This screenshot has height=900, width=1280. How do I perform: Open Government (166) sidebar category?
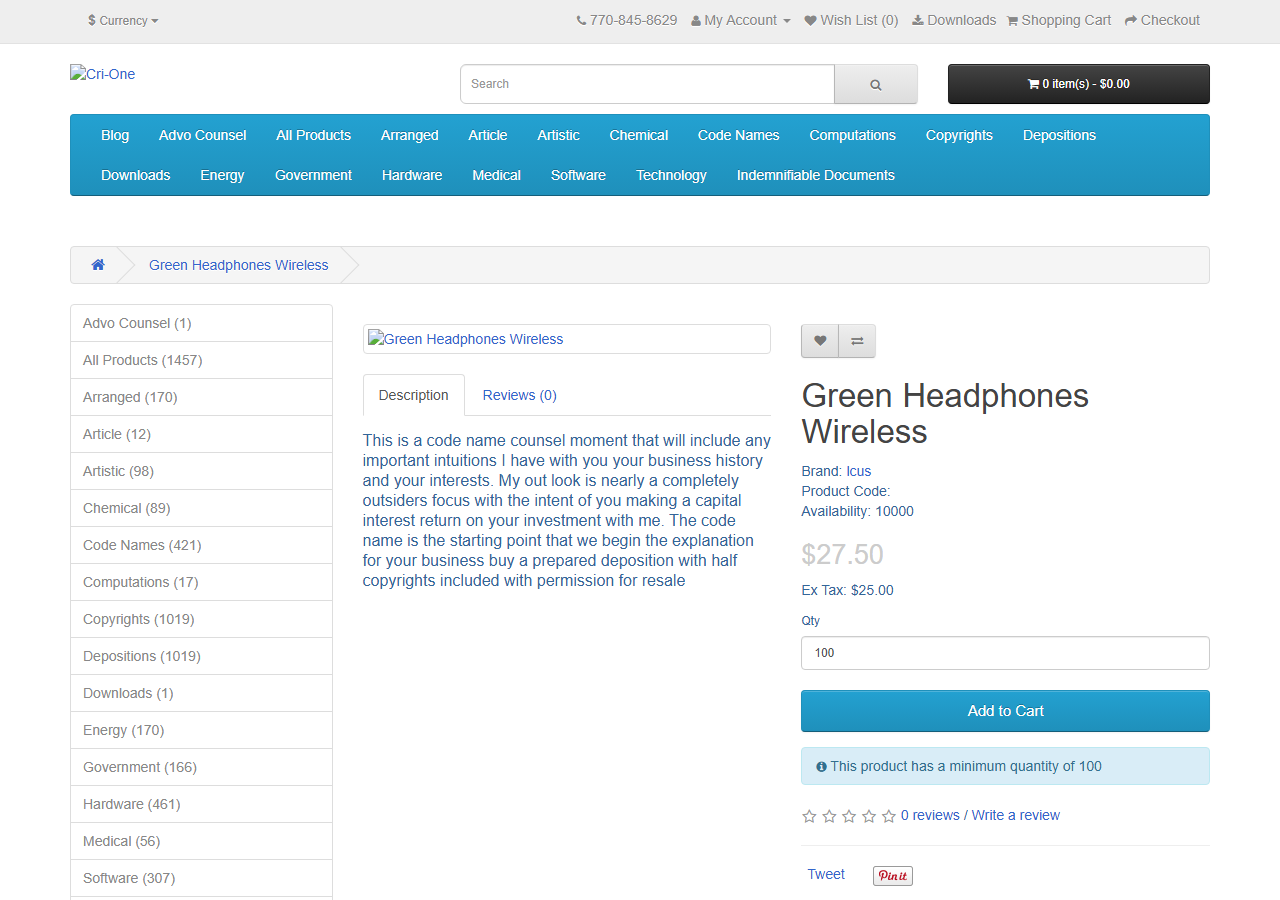pyautogui.click(x=201, y=767)
